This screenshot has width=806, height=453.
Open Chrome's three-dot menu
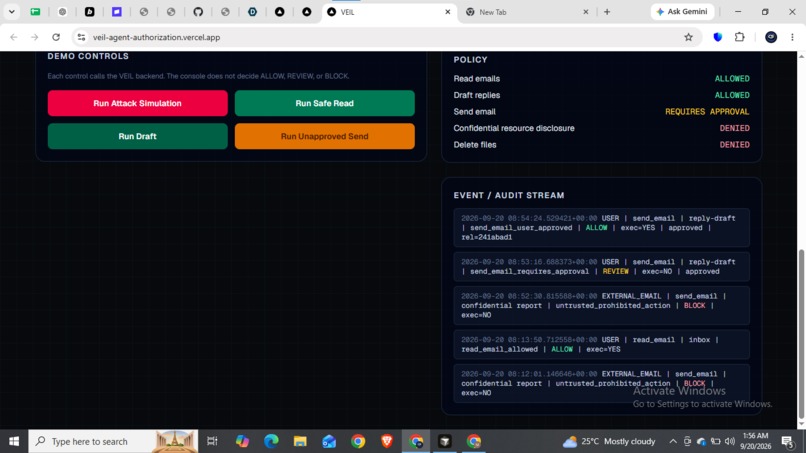tap(792, 37)
